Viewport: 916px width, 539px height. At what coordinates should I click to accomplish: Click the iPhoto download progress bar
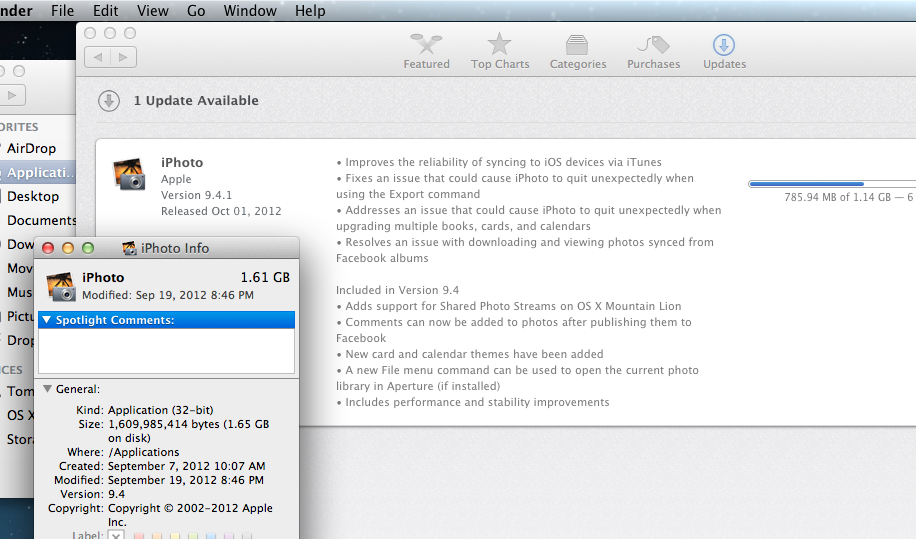[x=832, y=184]
